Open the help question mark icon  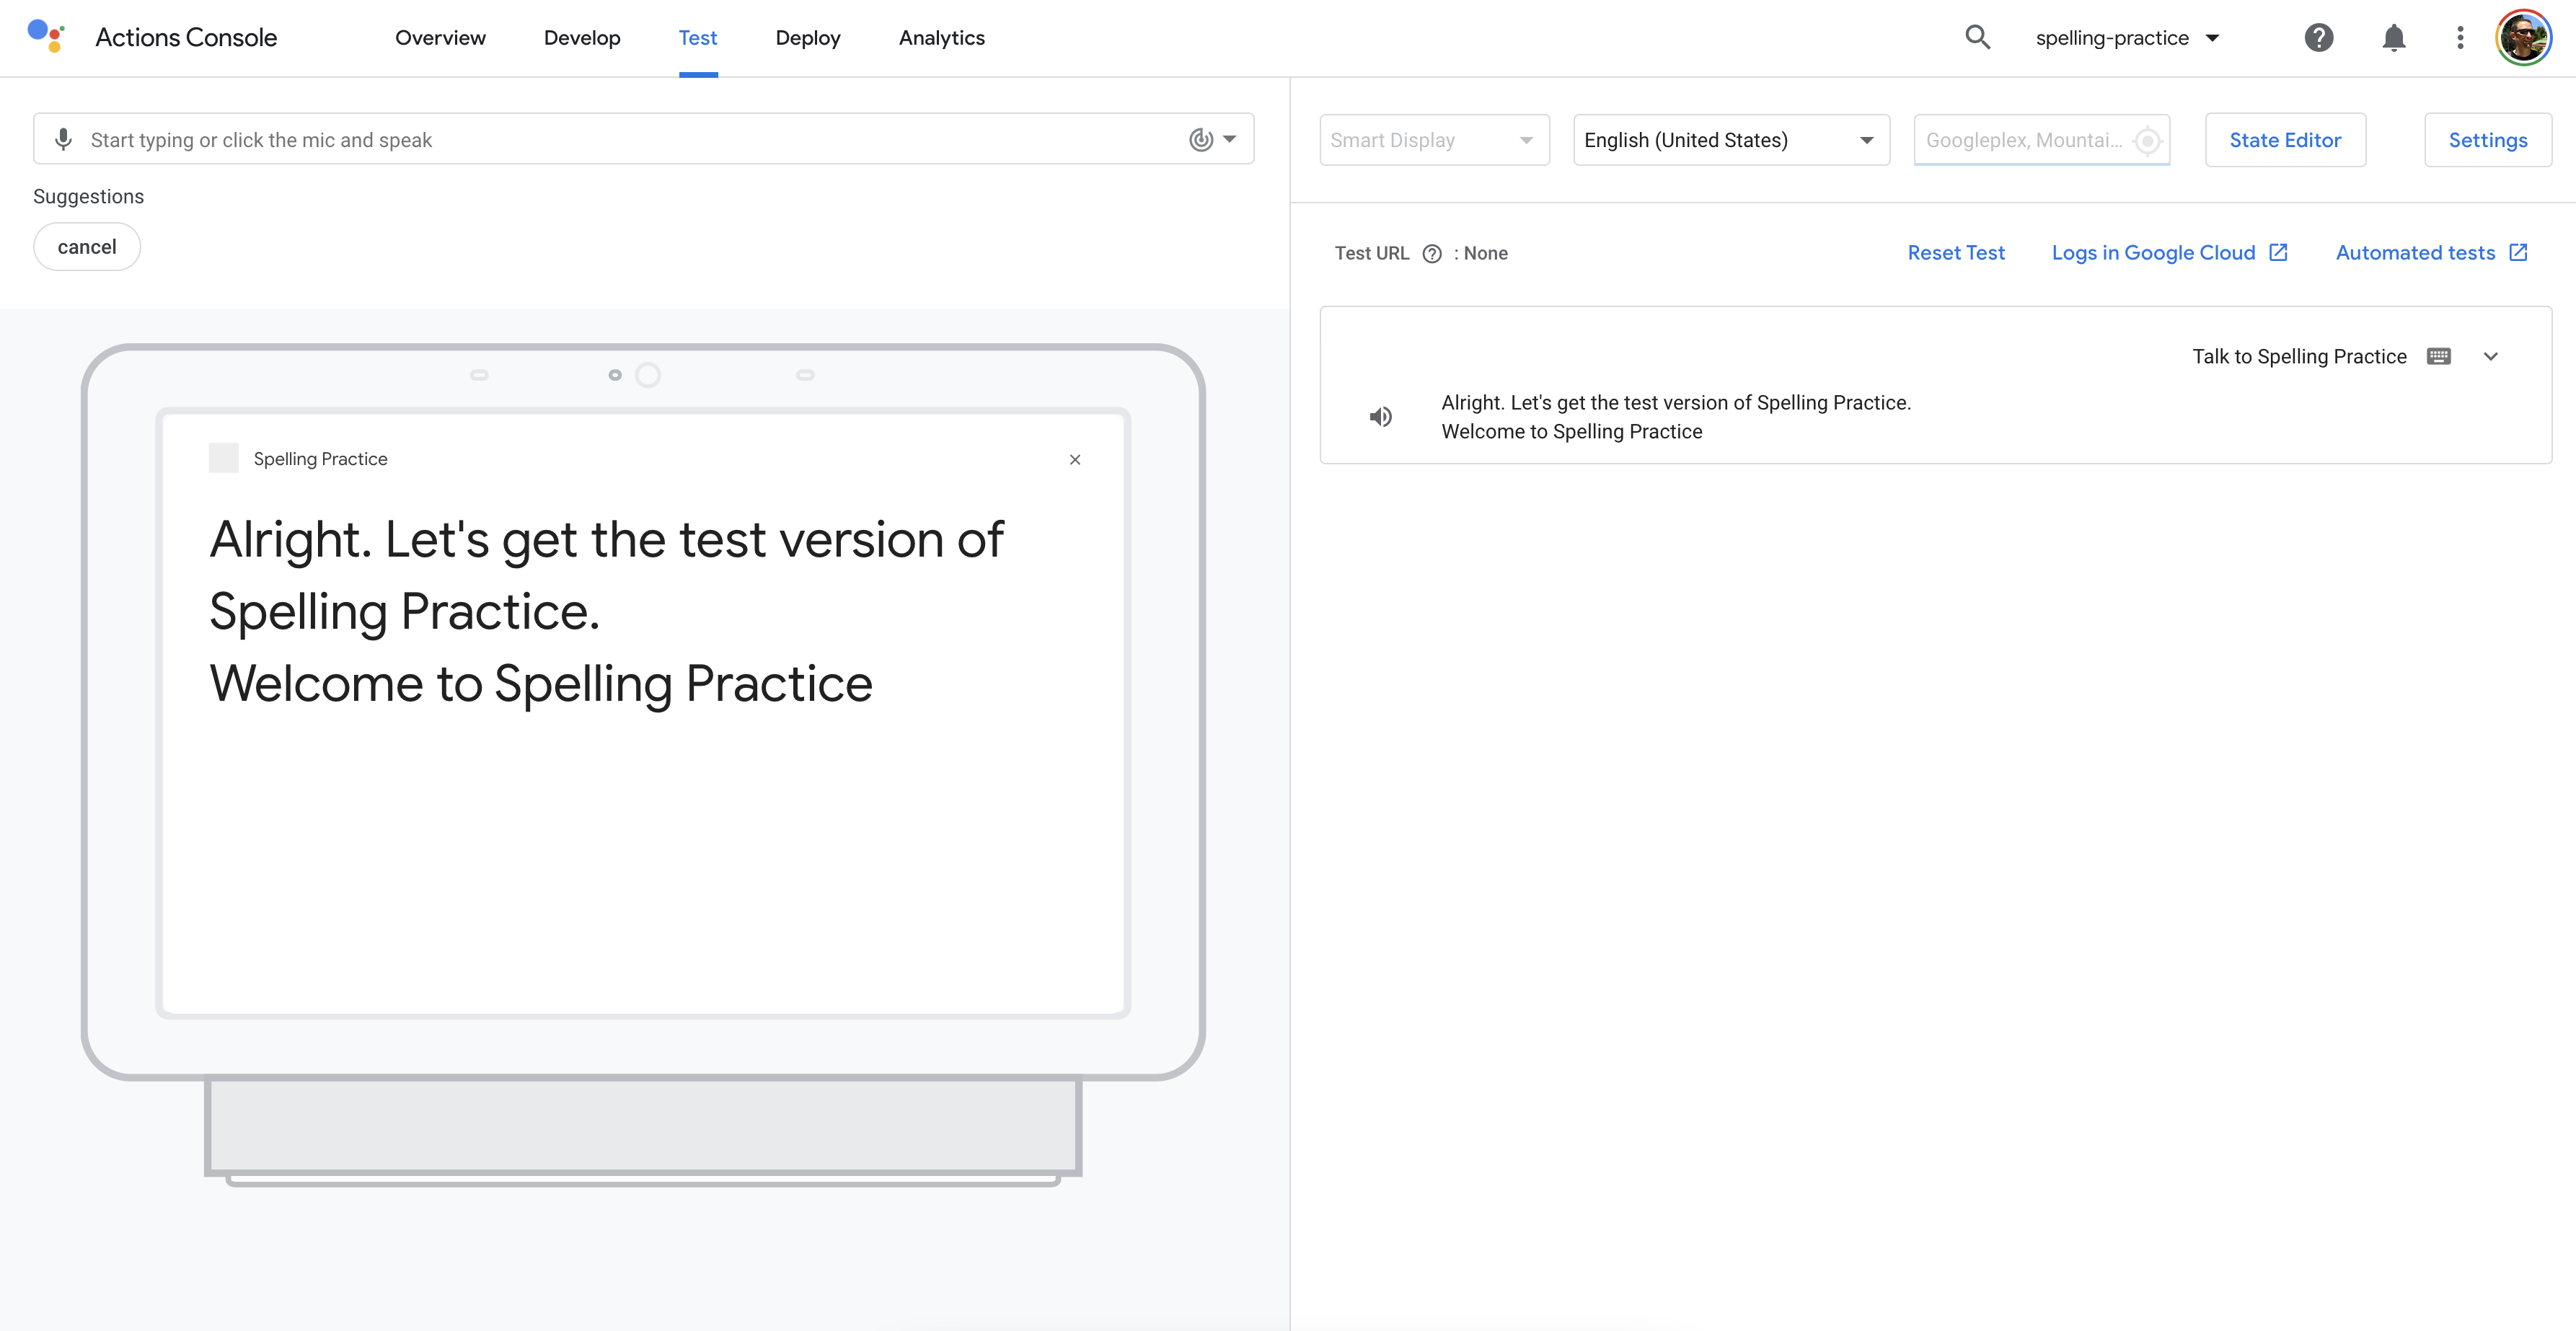(x=2318, y=38)
